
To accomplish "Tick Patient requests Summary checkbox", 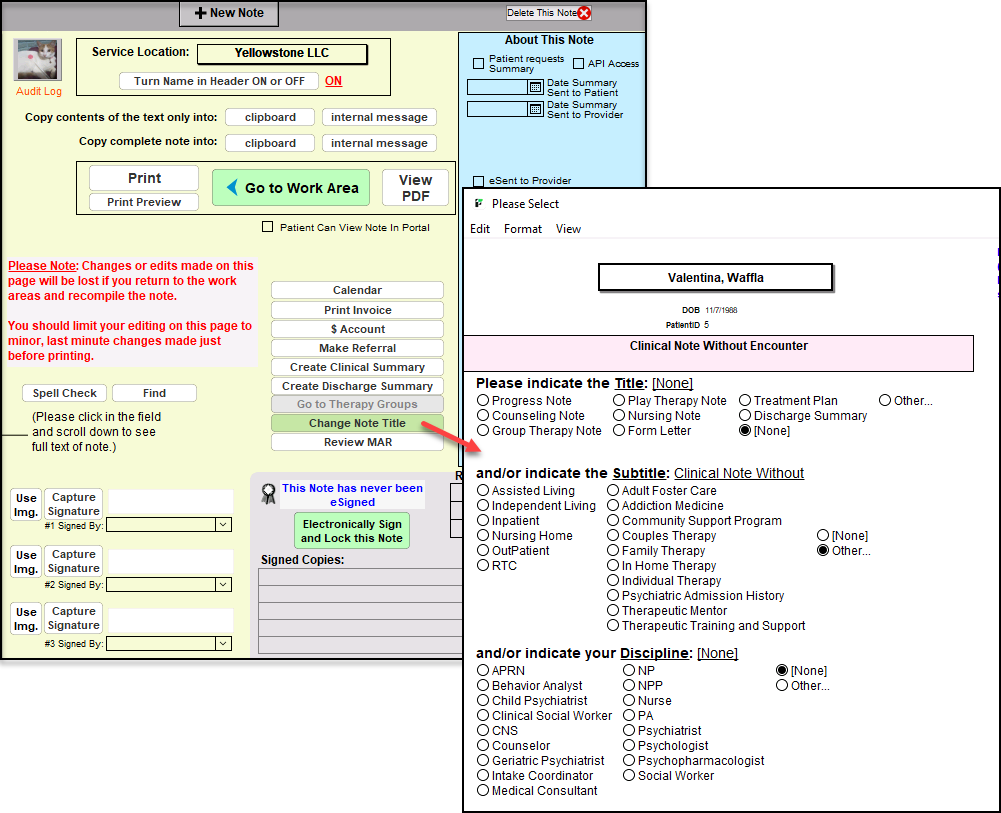I will pyautogui.click(x=478, y=64).
